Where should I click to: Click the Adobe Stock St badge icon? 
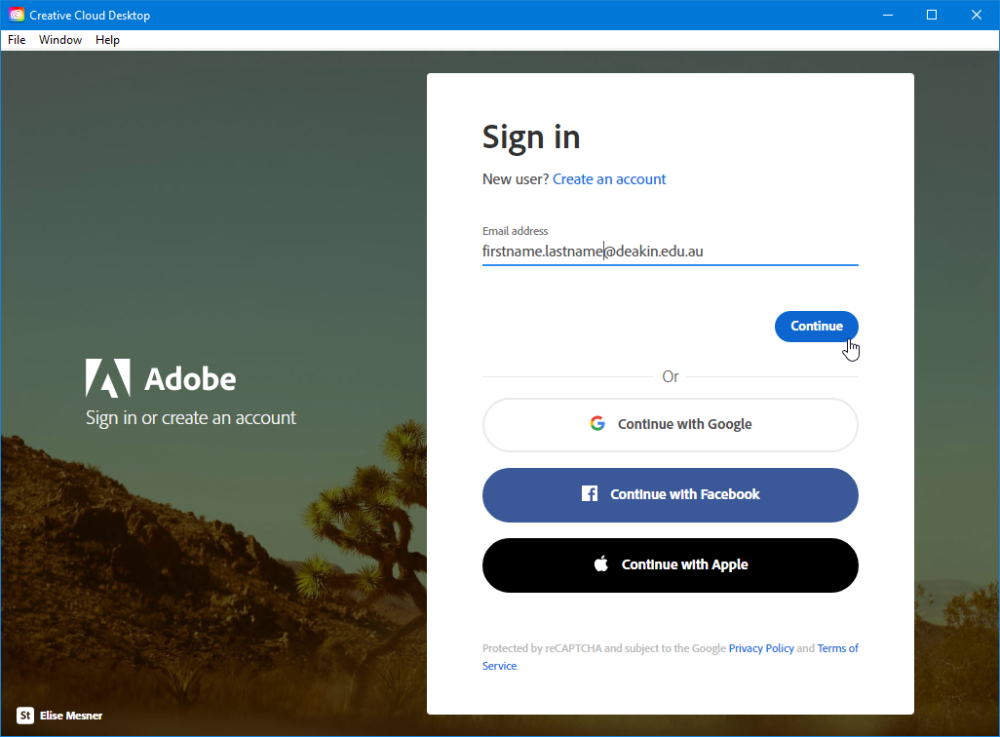click(x=25, y=715)
